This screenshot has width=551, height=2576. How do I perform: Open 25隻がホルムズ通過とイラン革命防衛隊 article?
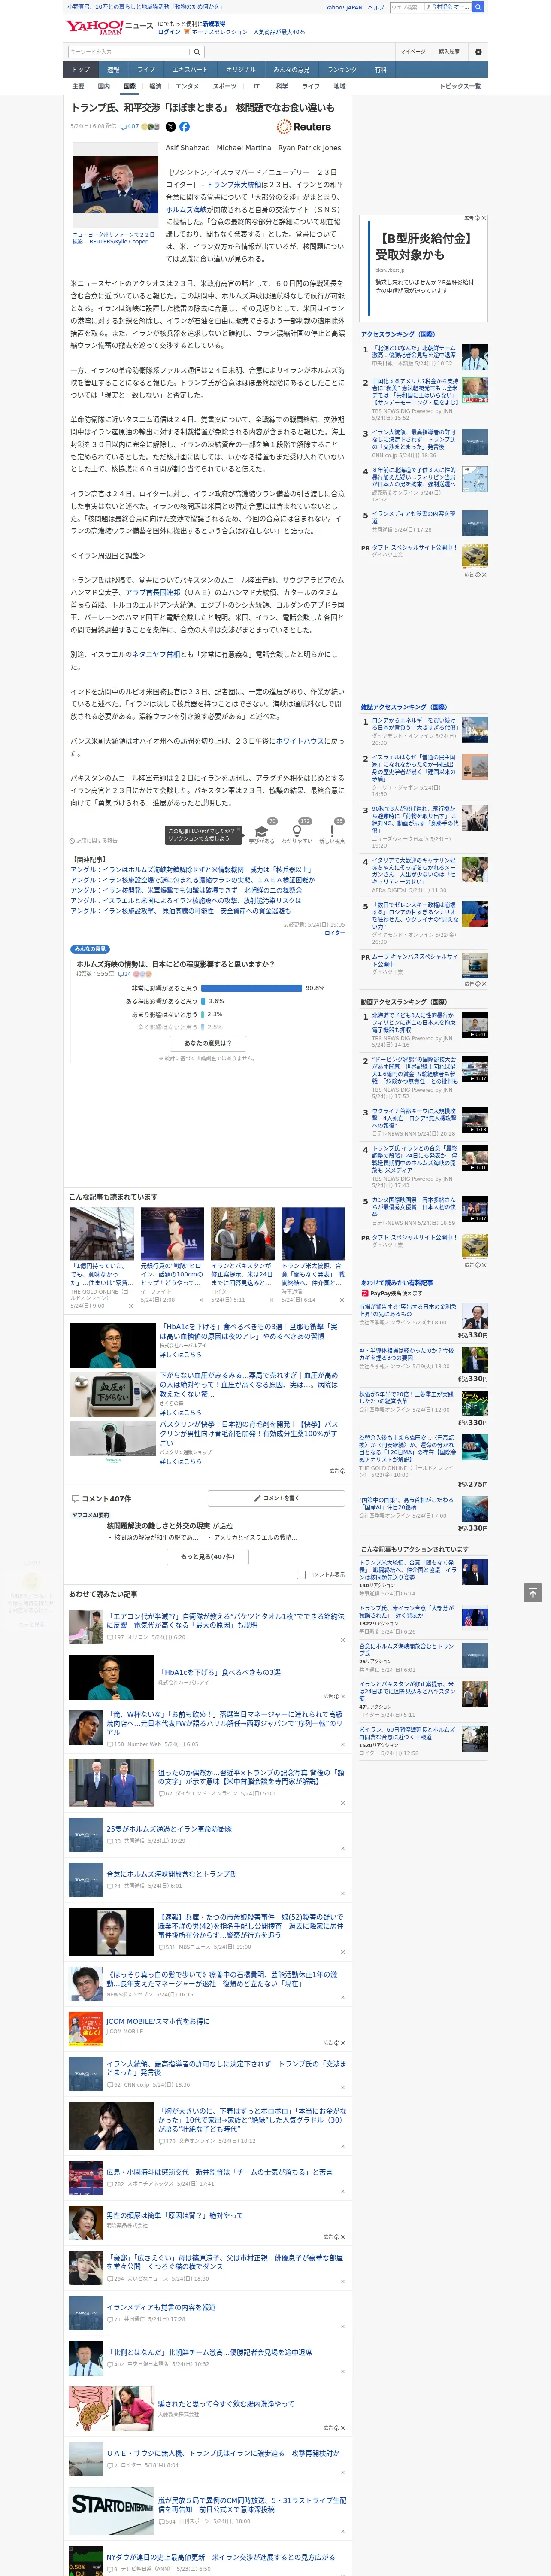click(x=169, y=1829)
